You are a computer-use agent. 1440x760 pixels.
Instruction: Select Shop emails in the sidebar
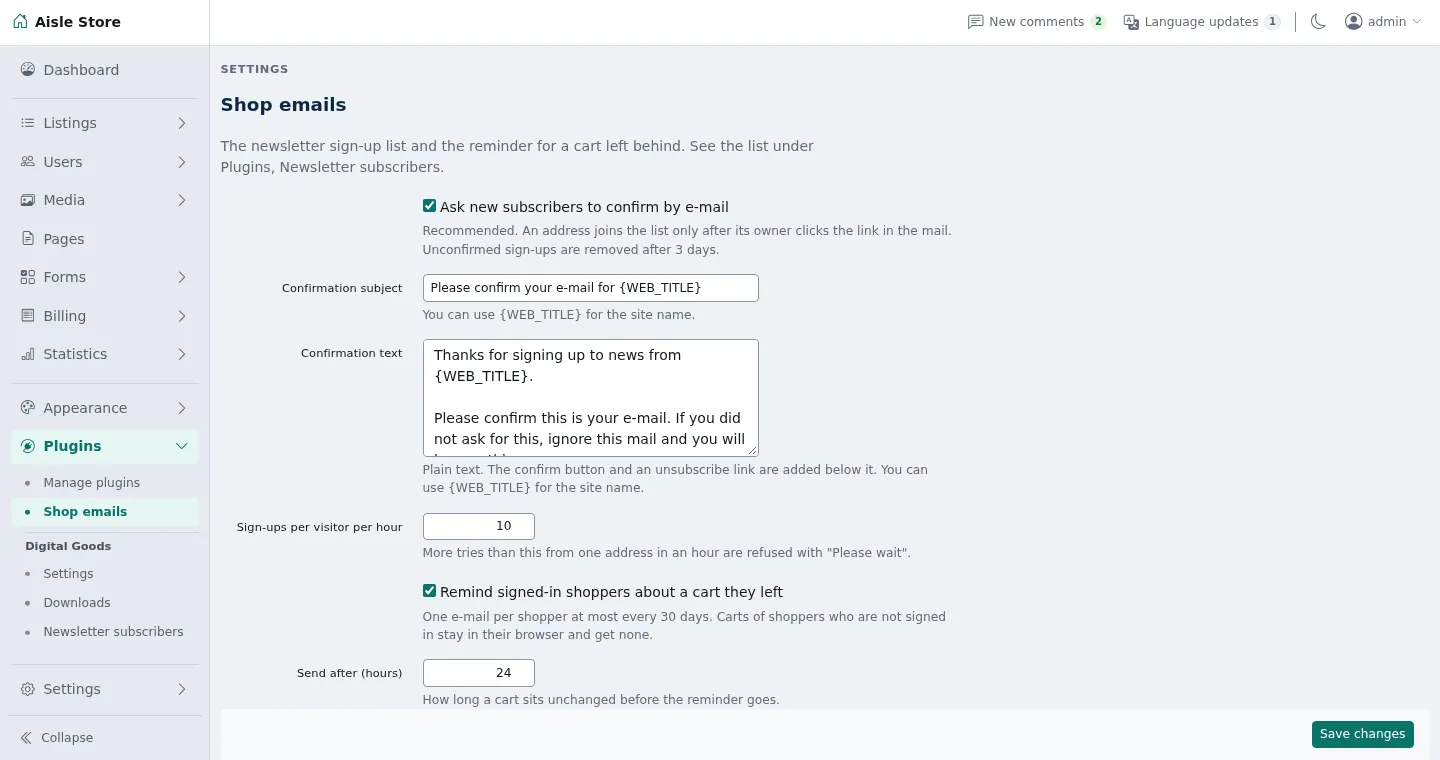pos(105,512)
